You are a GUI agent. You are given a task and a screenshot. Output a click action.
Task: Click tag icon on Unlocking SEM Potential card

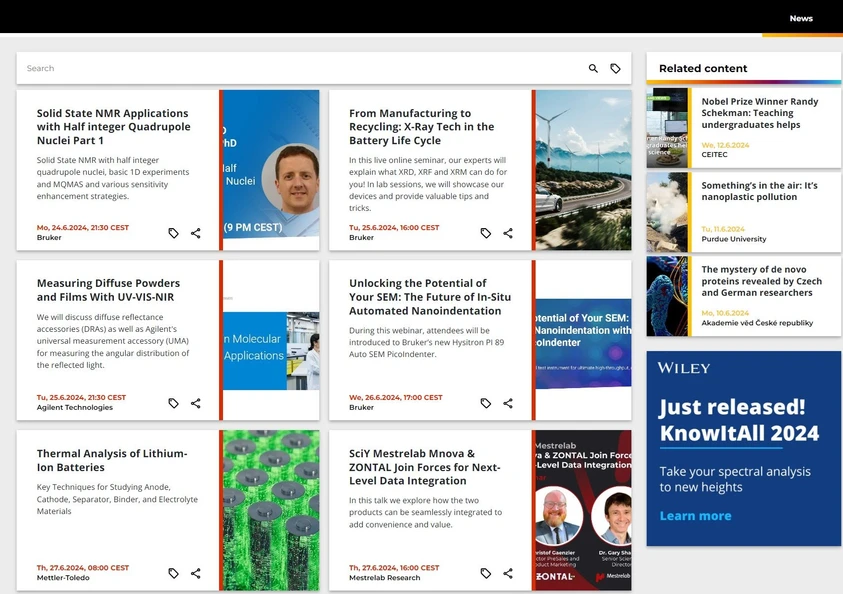coord(485,403)
